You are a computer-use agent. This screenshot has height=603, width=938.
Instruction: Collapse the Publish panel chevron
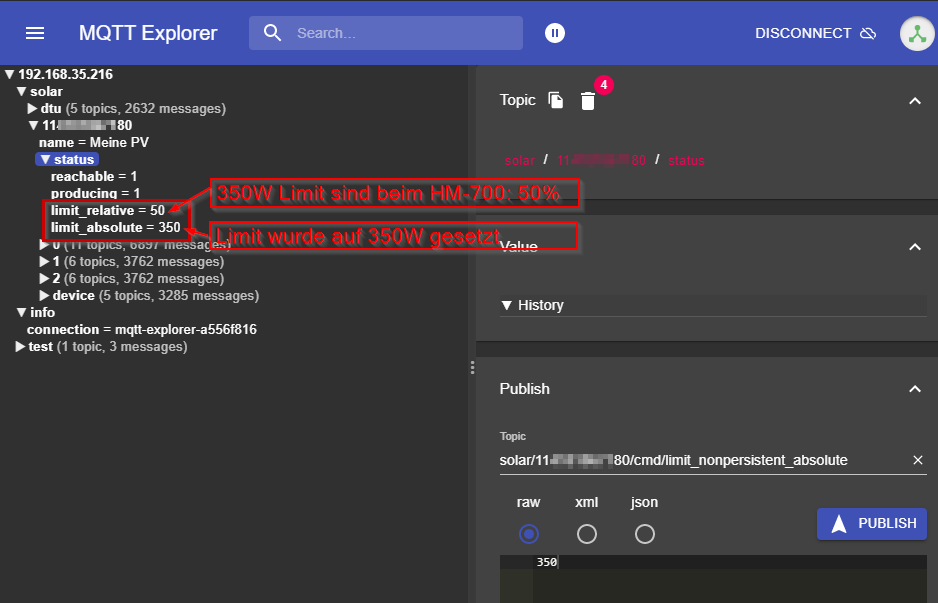[915, 389]
